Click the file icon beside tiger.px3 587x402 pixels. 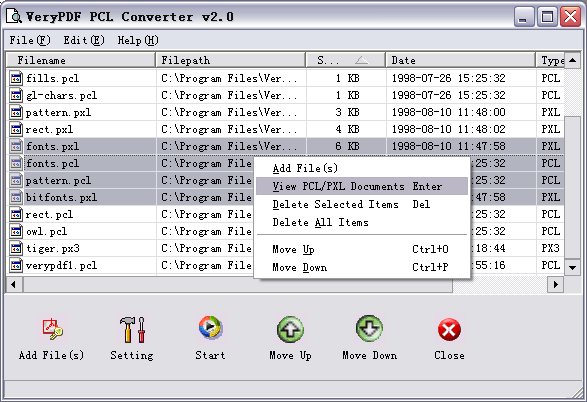click(16, 249)
